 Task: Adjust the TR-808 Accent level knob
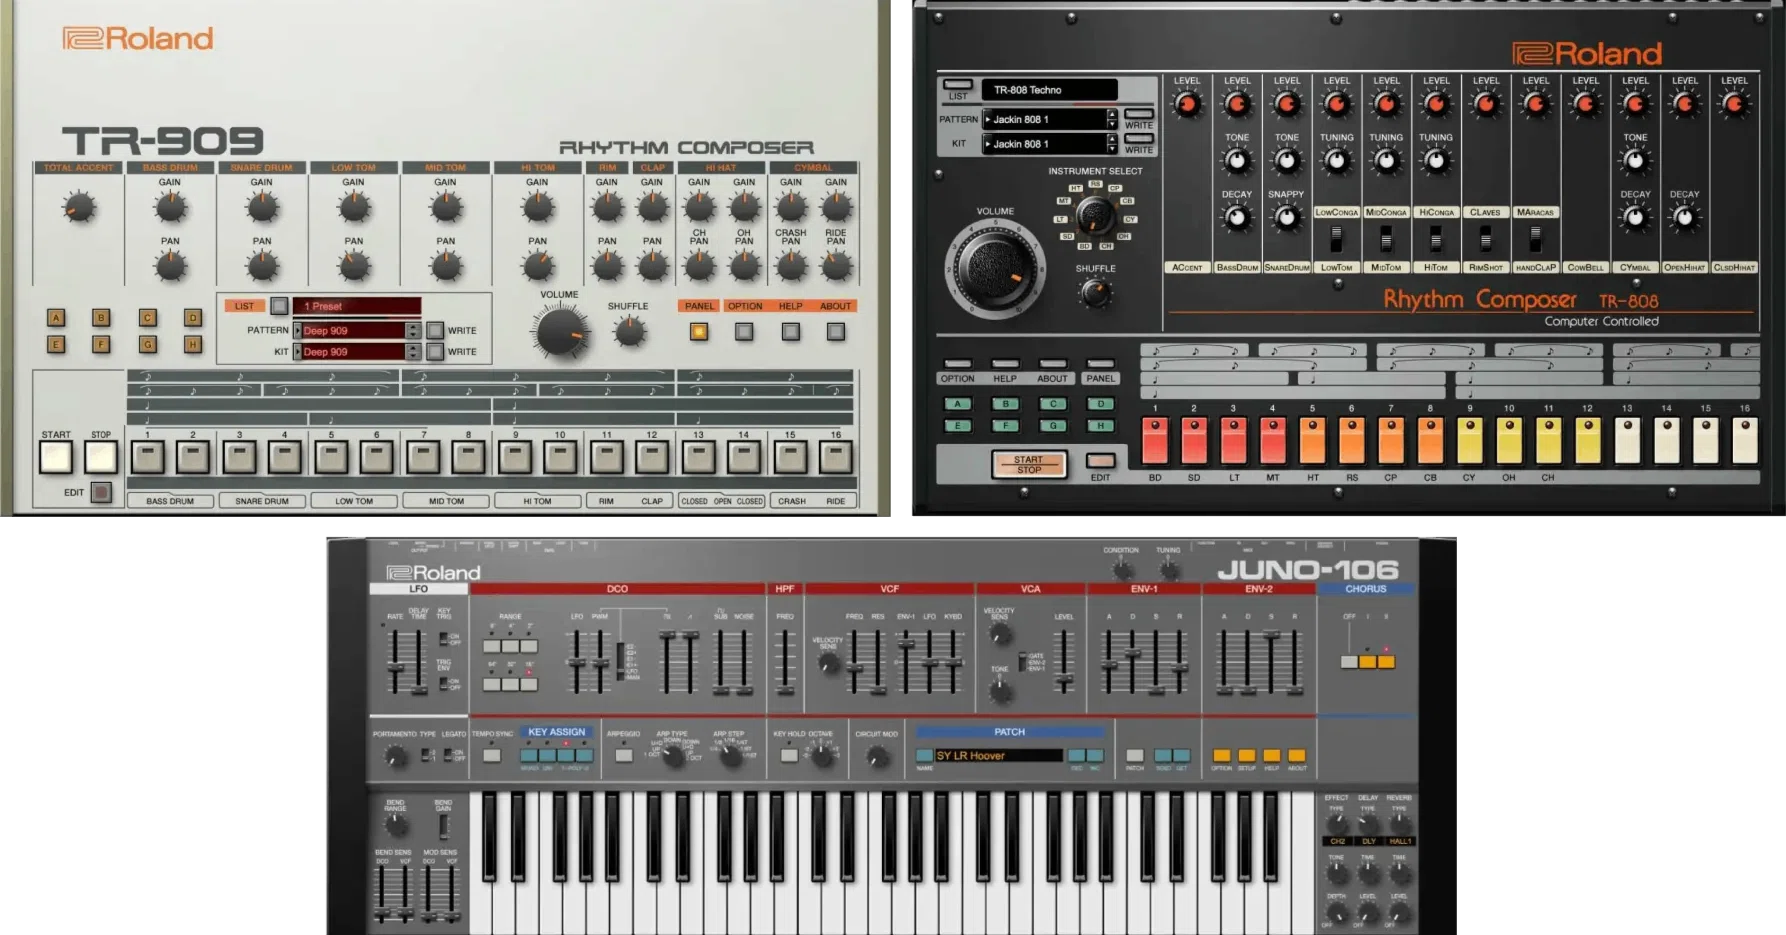point(1187,104)
